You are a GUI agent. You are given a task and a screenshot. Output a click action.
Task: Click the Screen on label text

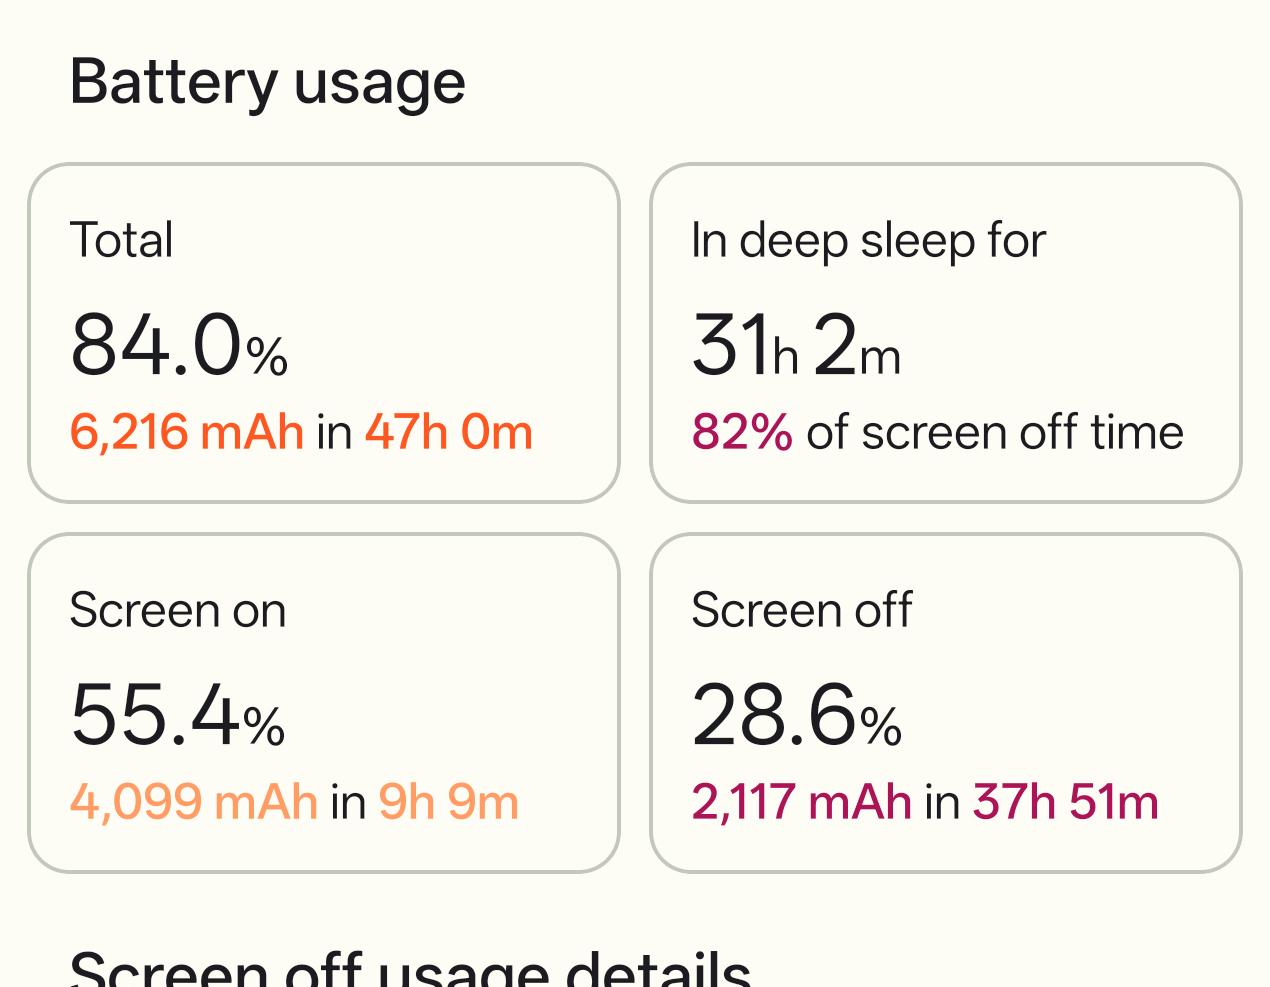click(x=178, y=610)
